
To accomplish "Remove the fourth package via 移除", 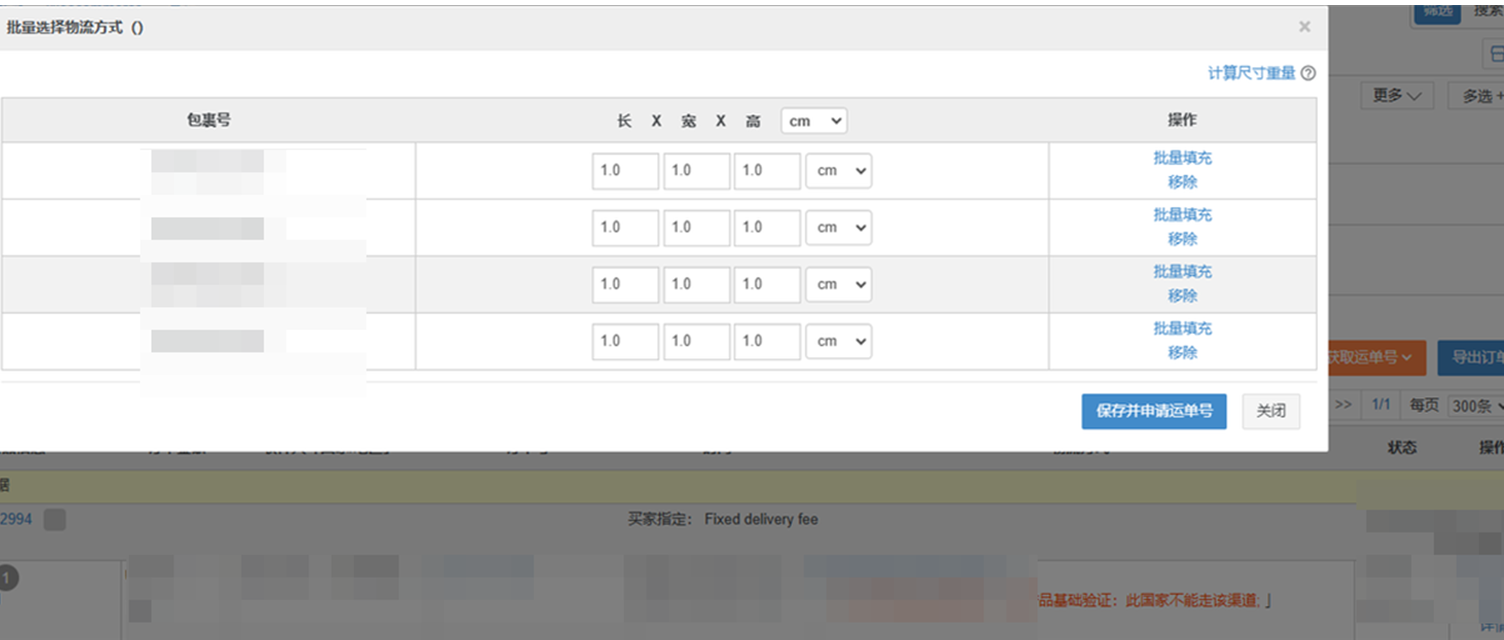I will pyautogui.click(x=1182, y=353).
